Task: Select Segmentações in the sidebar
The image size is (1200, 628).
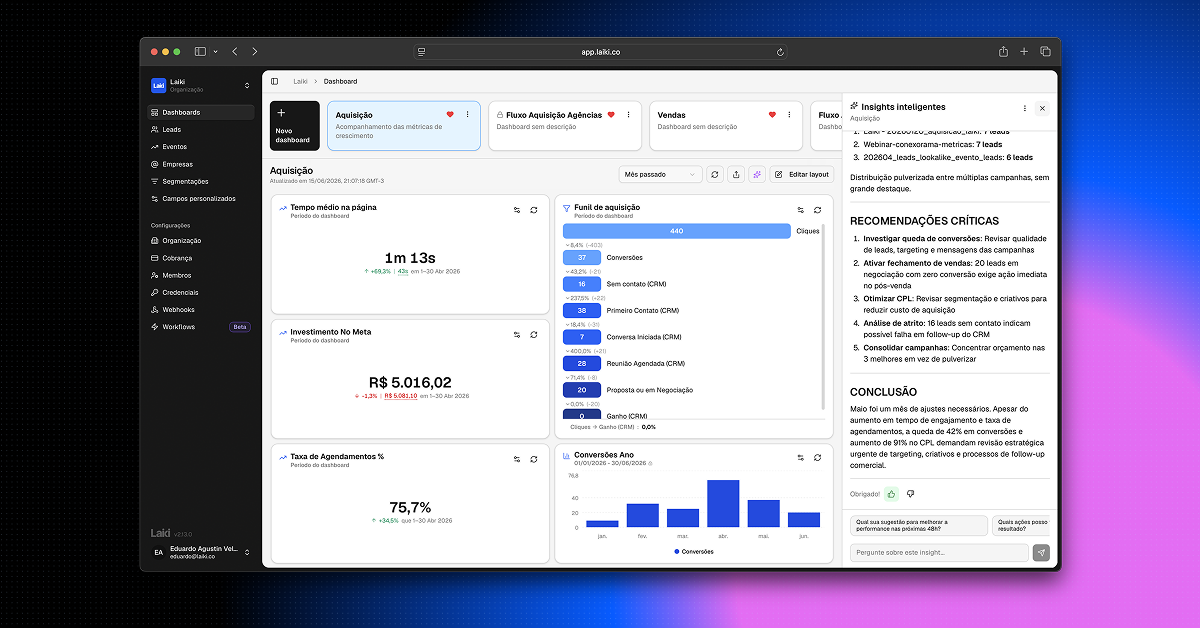Action: coord(200,181)
